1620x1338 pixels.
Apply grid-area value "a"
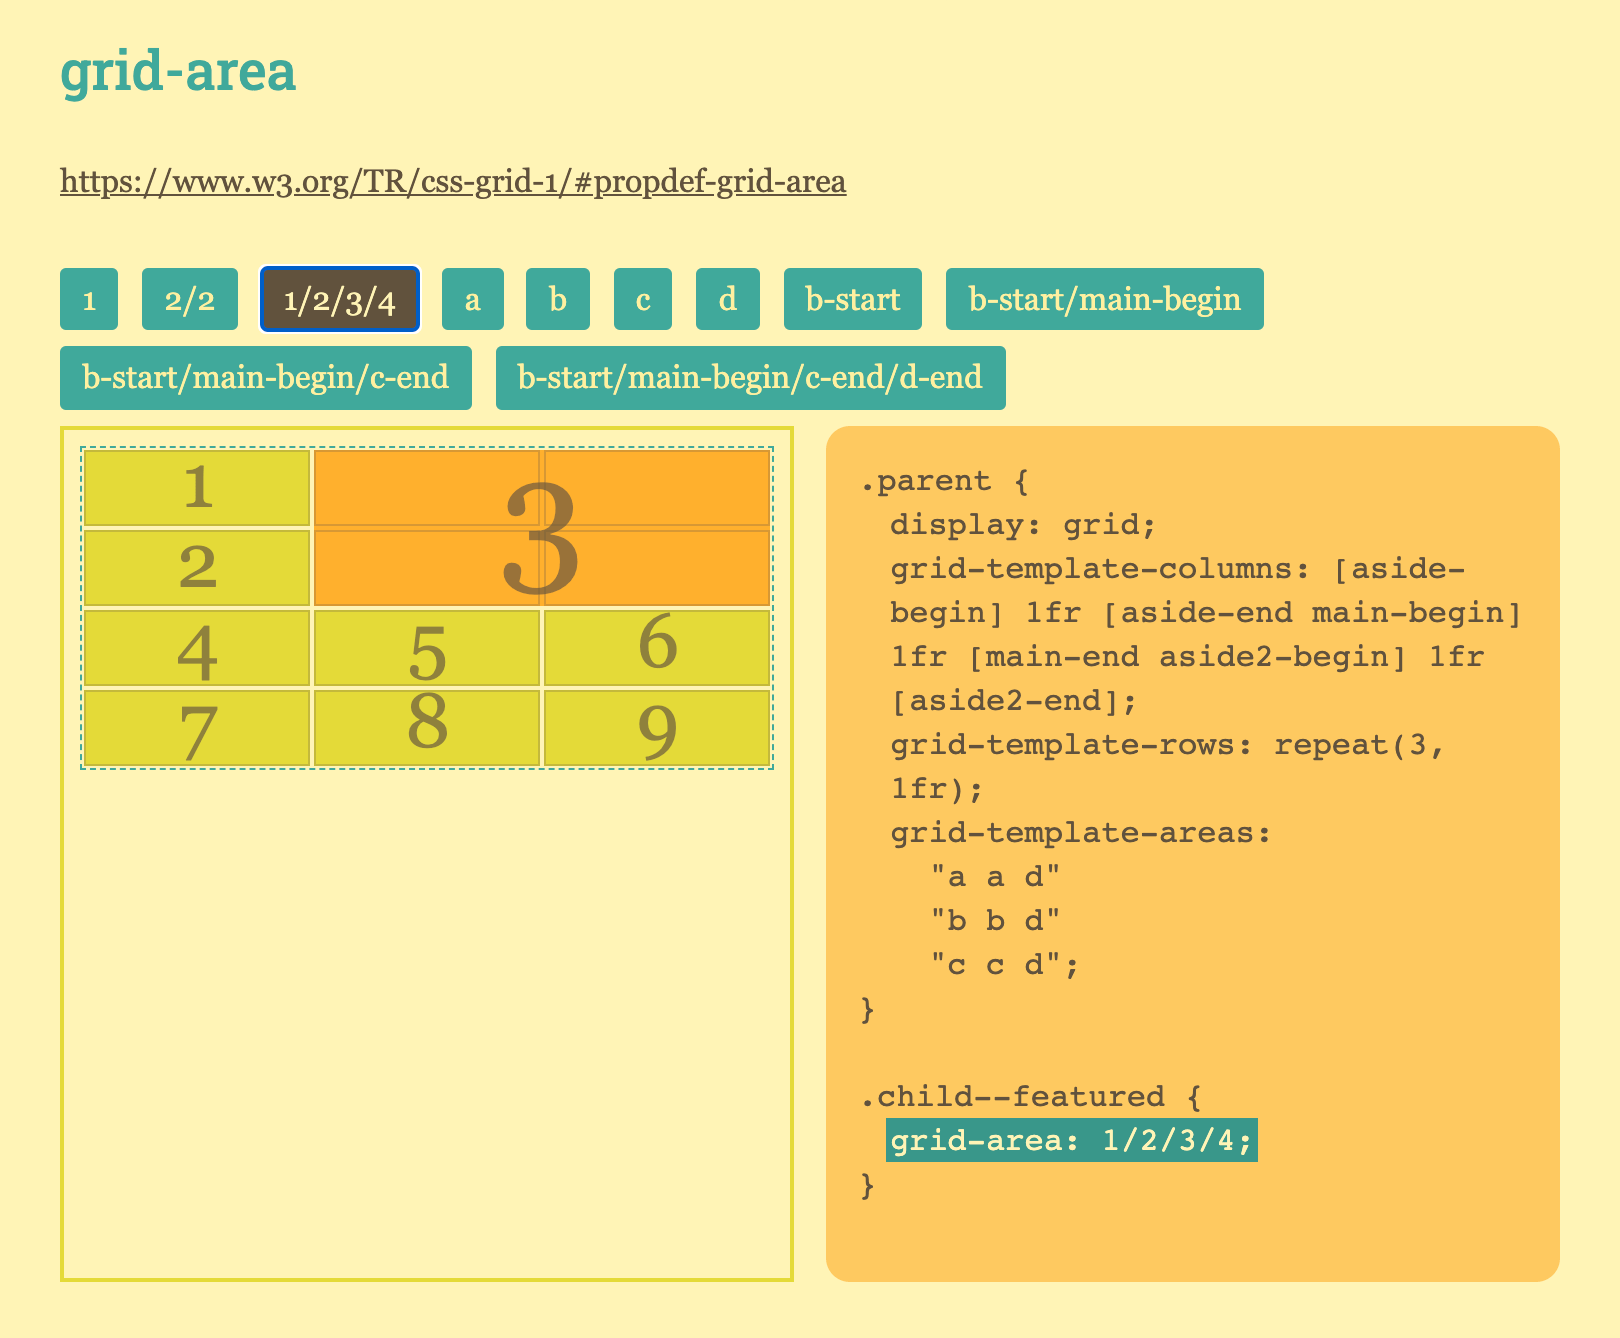tap(471, 298)
